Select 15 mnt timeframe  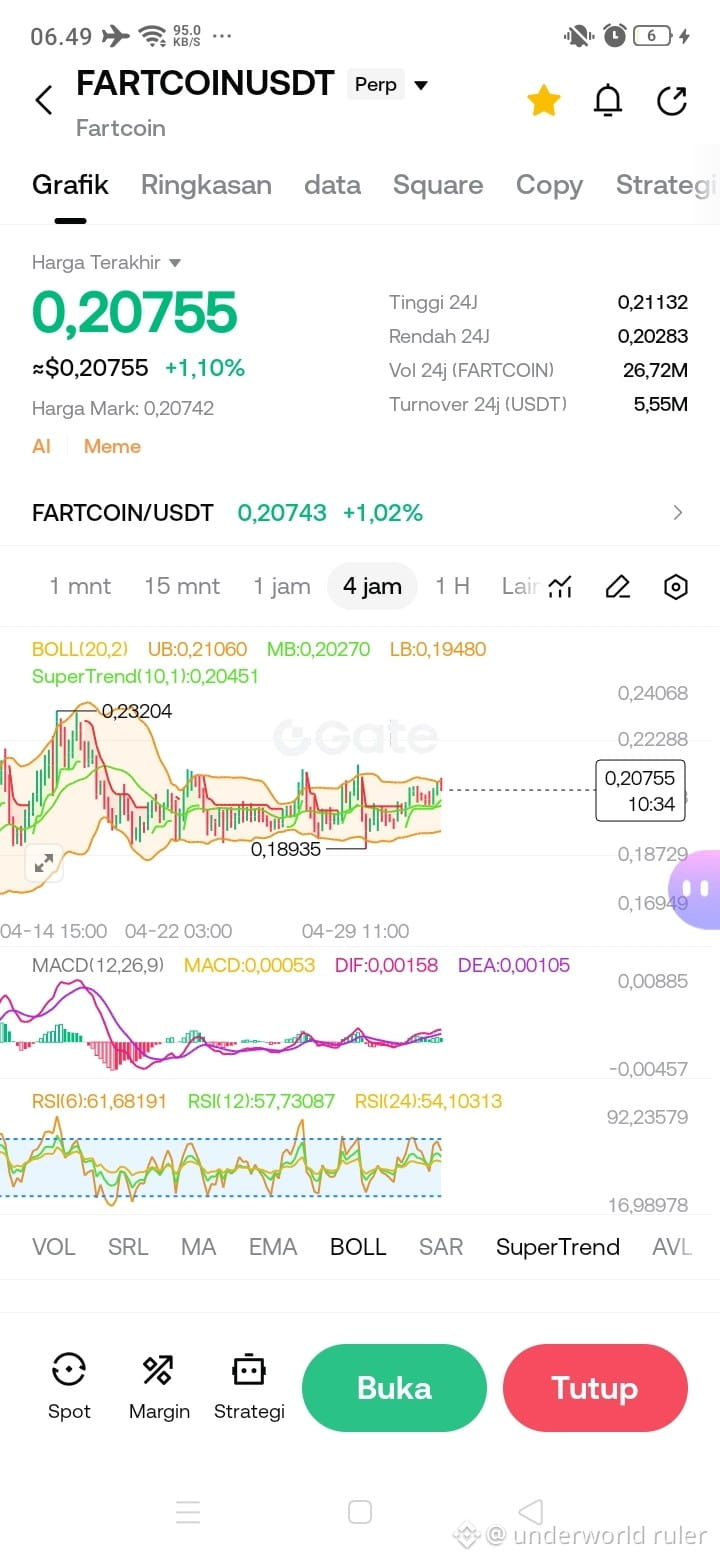tap(182, 586)
